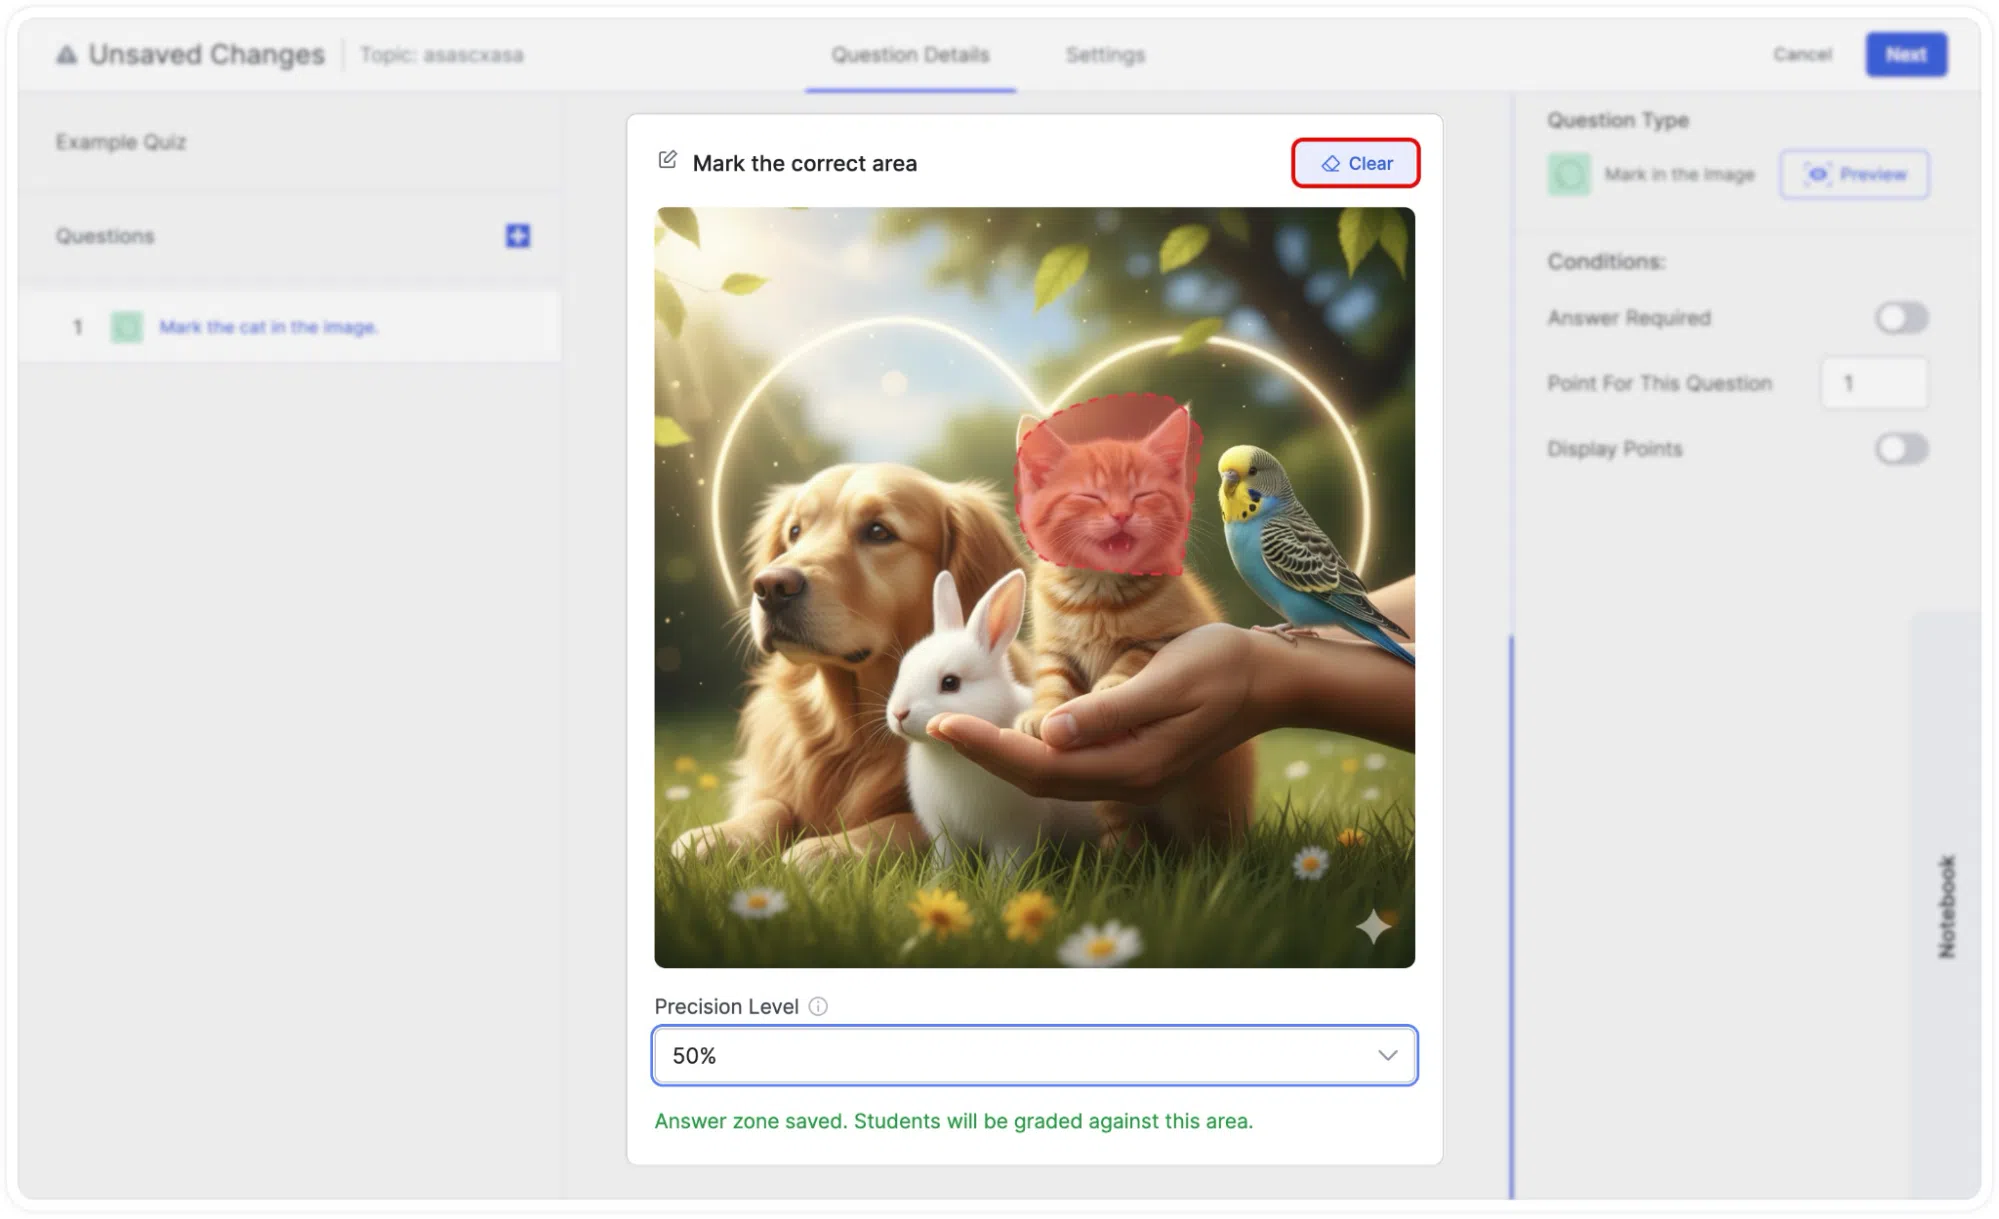This screenshot has height=1219, width=1999.
Task: Open the vertical Notebook side tab
Action: 1946,906
